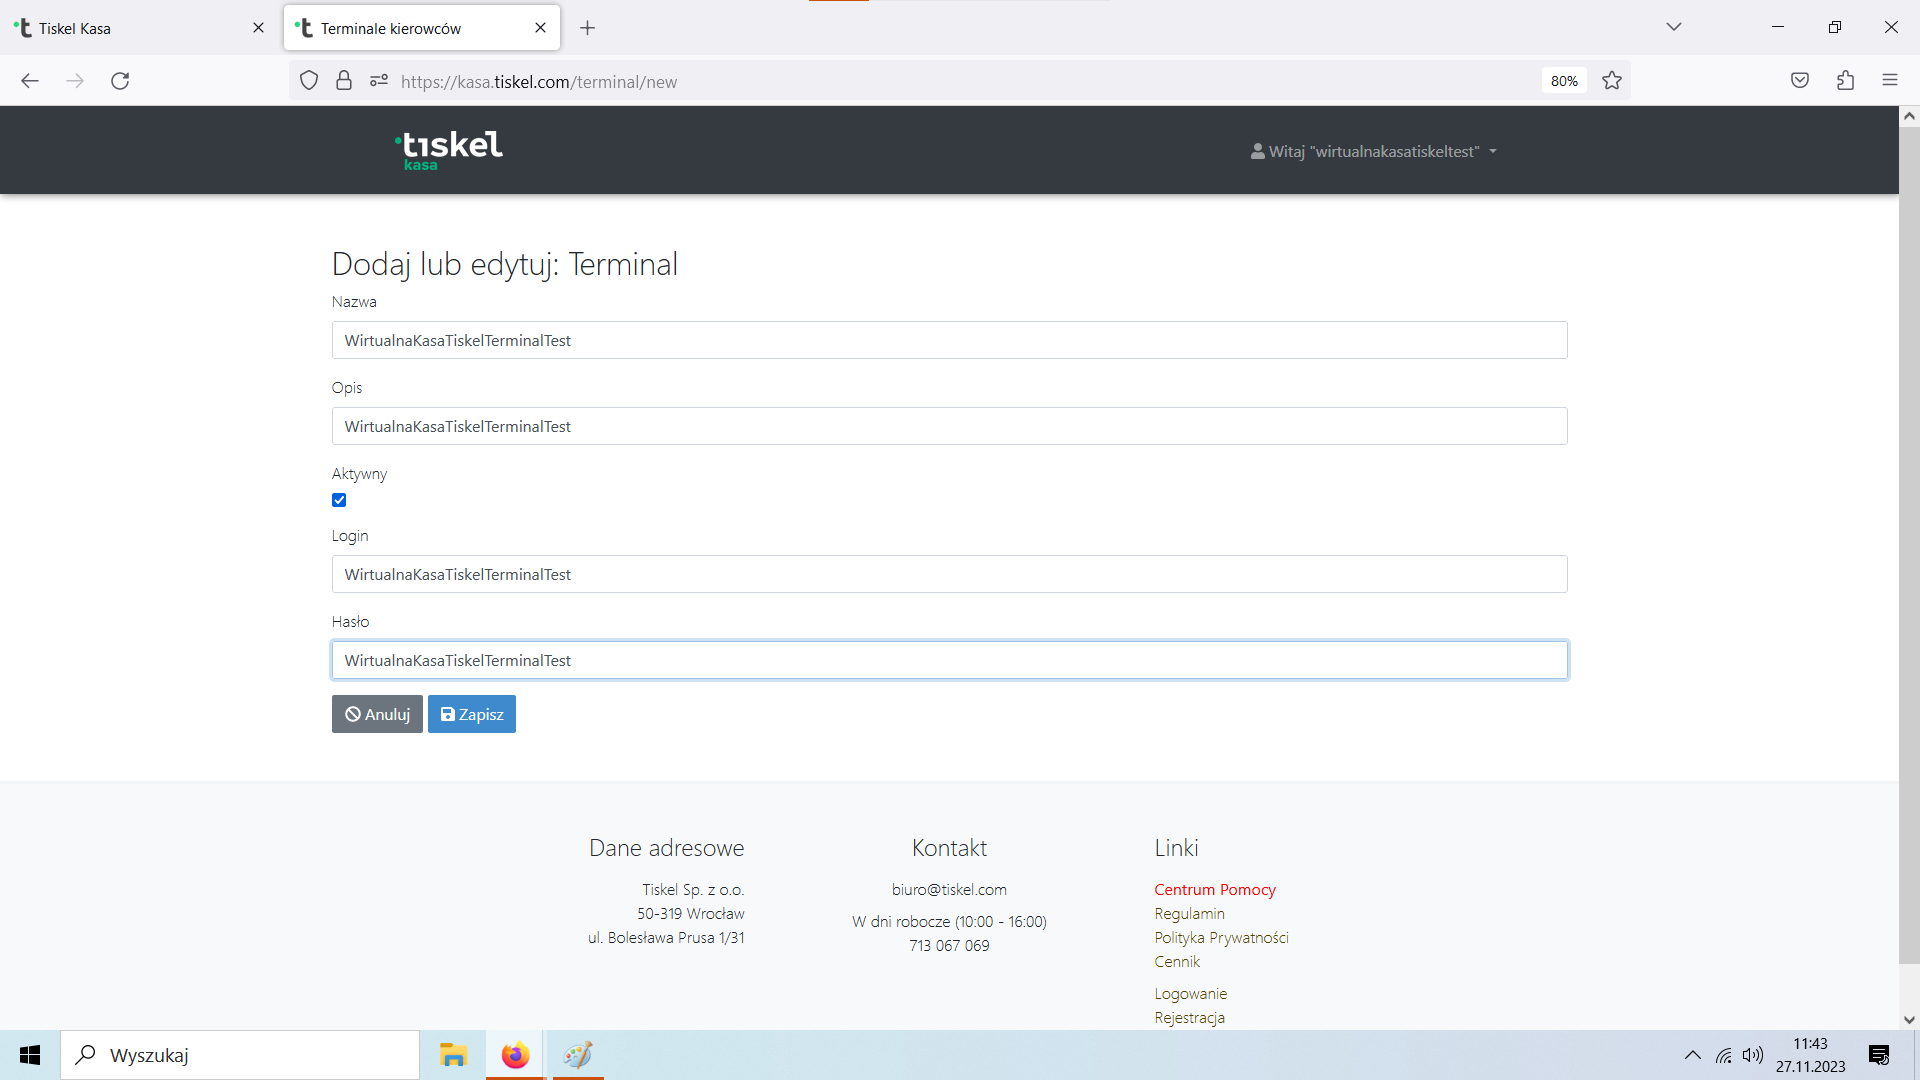This screenshot has width=1920, height=1080.
Task: Click the phone number 713 067 069
Action: tap(949, 946)
